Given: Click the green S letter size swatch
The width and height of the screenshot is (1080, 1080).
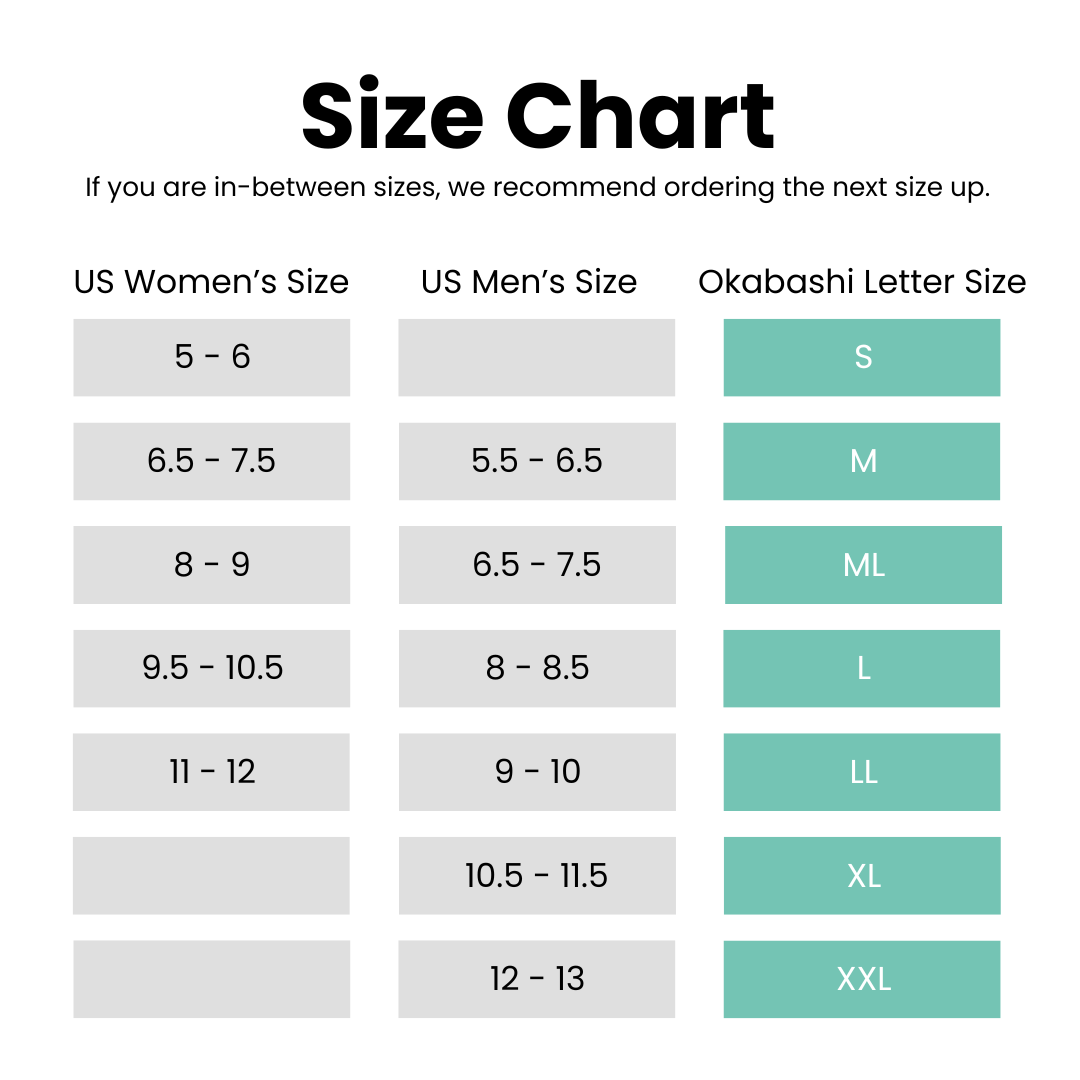Looking at the screenshot, I should coord(862,357).
